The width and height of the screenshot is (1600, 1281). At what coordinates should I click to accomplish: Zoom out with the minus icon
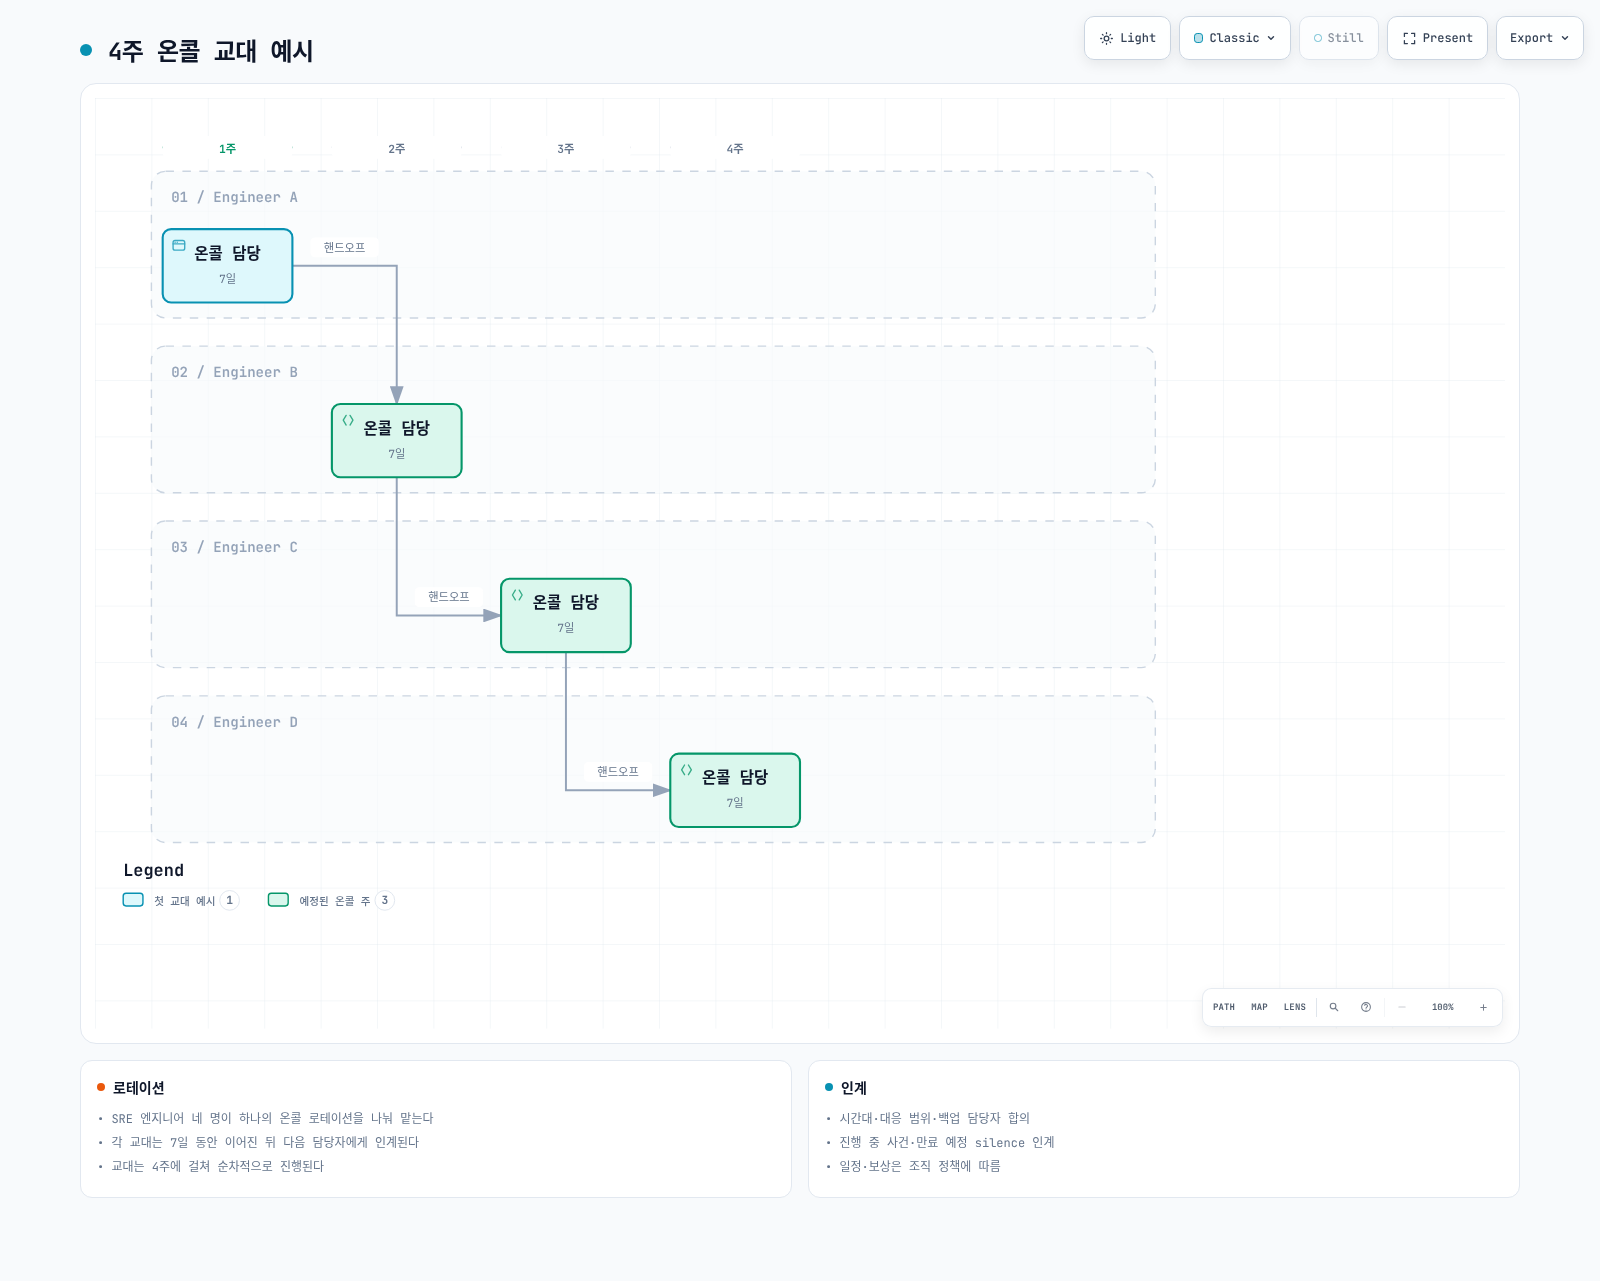coord(1401,1007)
